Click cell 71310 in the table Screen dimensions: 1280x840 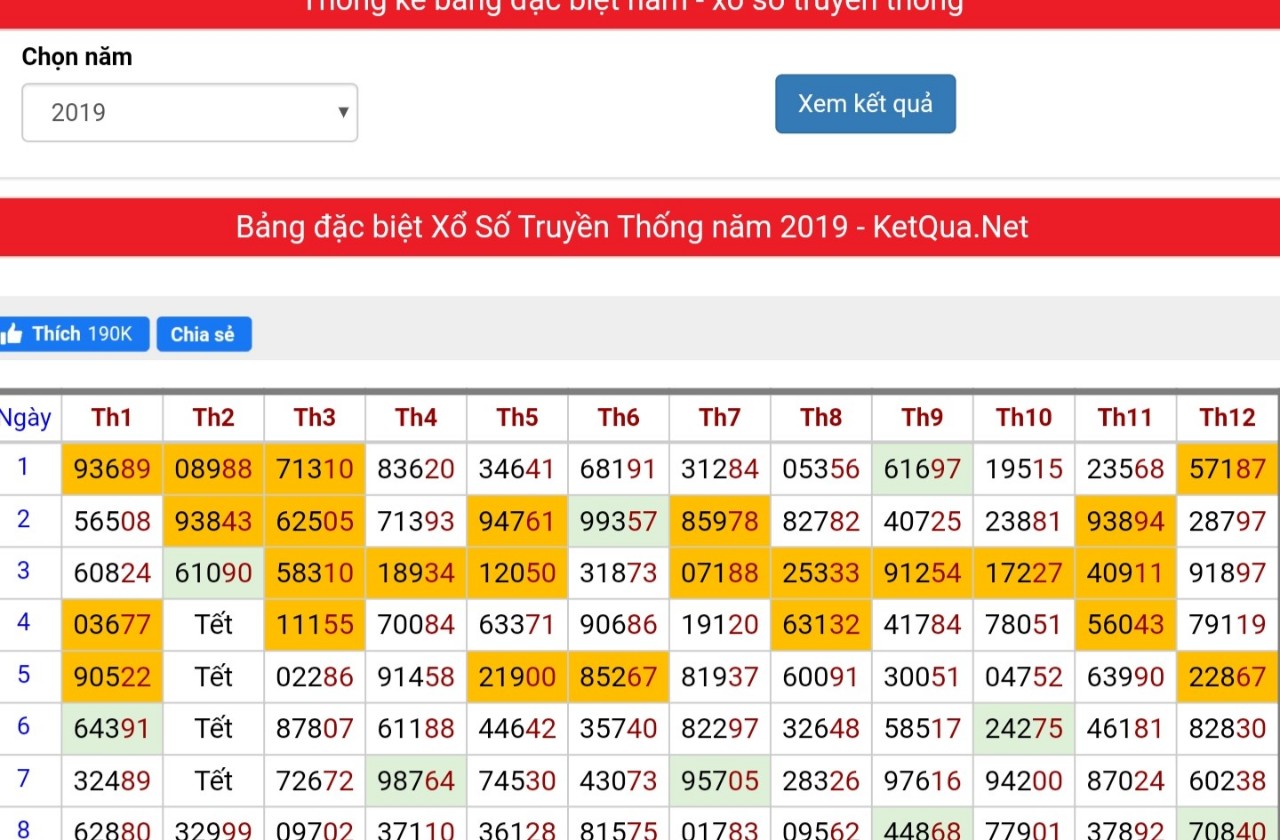314,469
